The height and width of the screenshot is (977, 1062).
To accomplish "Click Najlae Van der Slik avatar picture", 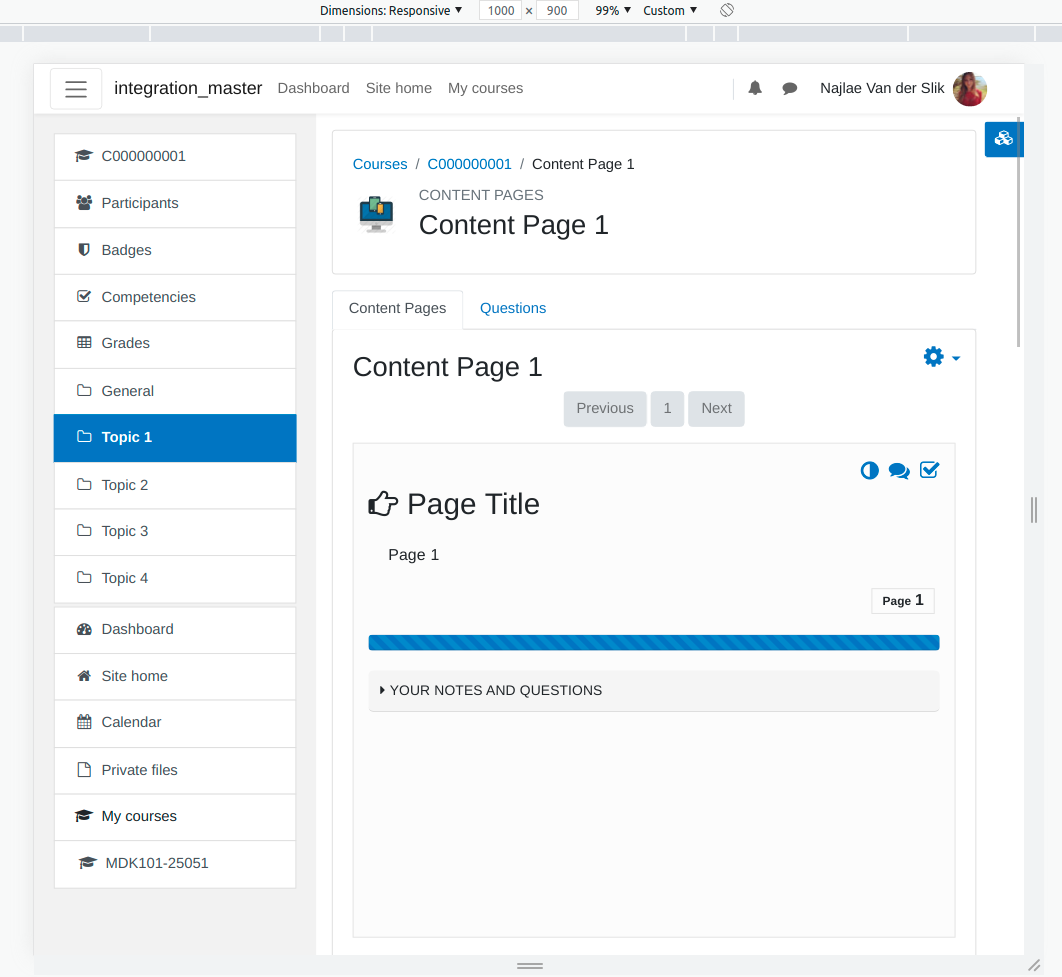I will pos(969,89).
